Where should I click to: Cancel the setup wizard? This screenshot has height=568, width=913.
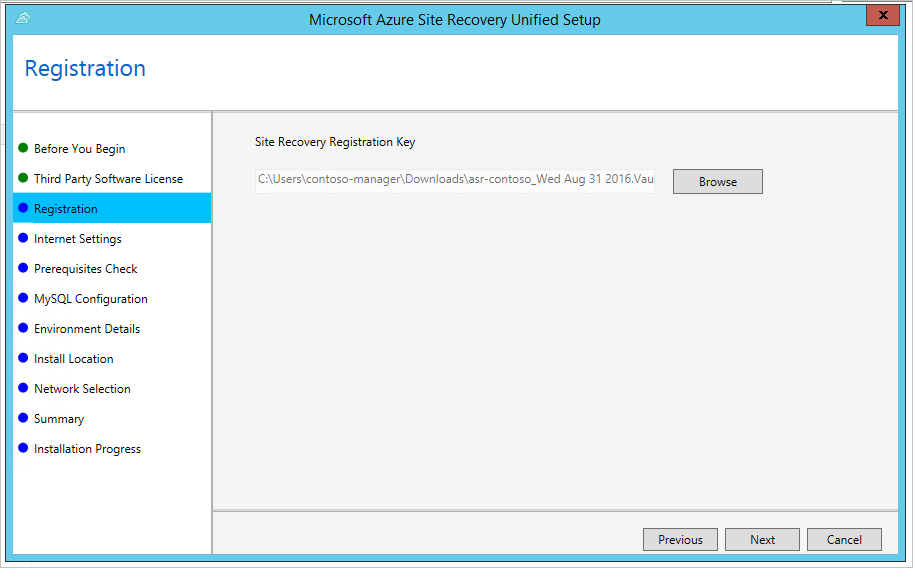pyautogui.click(x=844, y=539)
